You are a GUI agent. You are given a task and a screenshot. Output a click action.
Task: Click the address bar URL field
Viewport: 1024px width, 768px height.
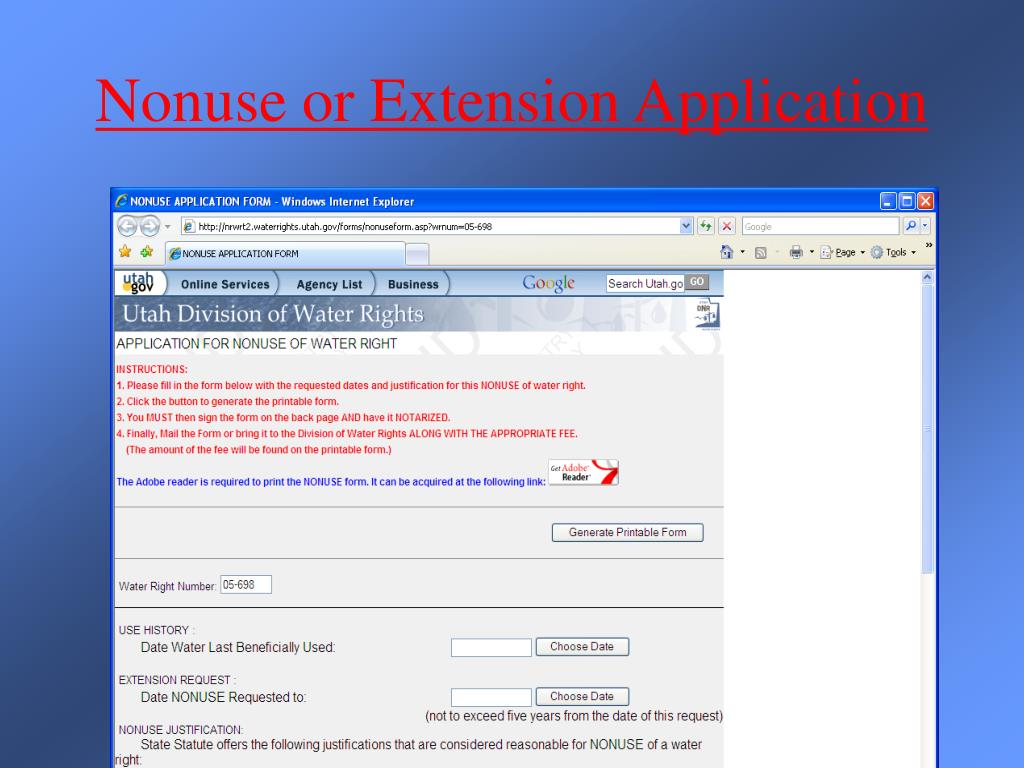431,227
